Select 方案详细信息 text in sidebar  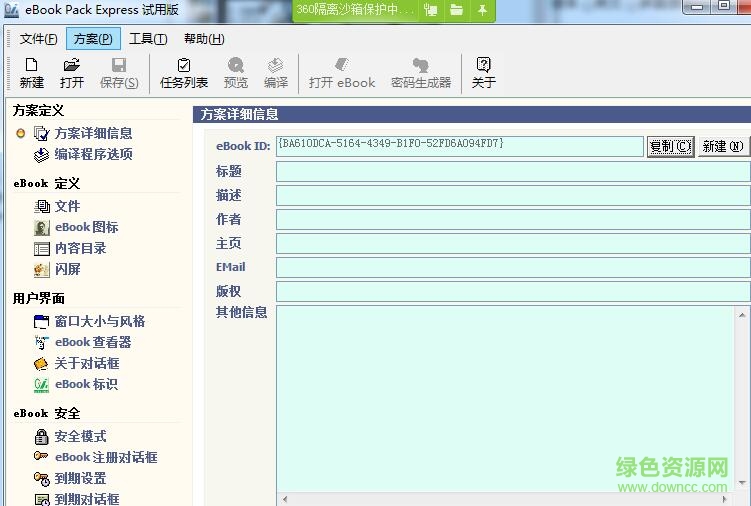[x=93, y=133]
